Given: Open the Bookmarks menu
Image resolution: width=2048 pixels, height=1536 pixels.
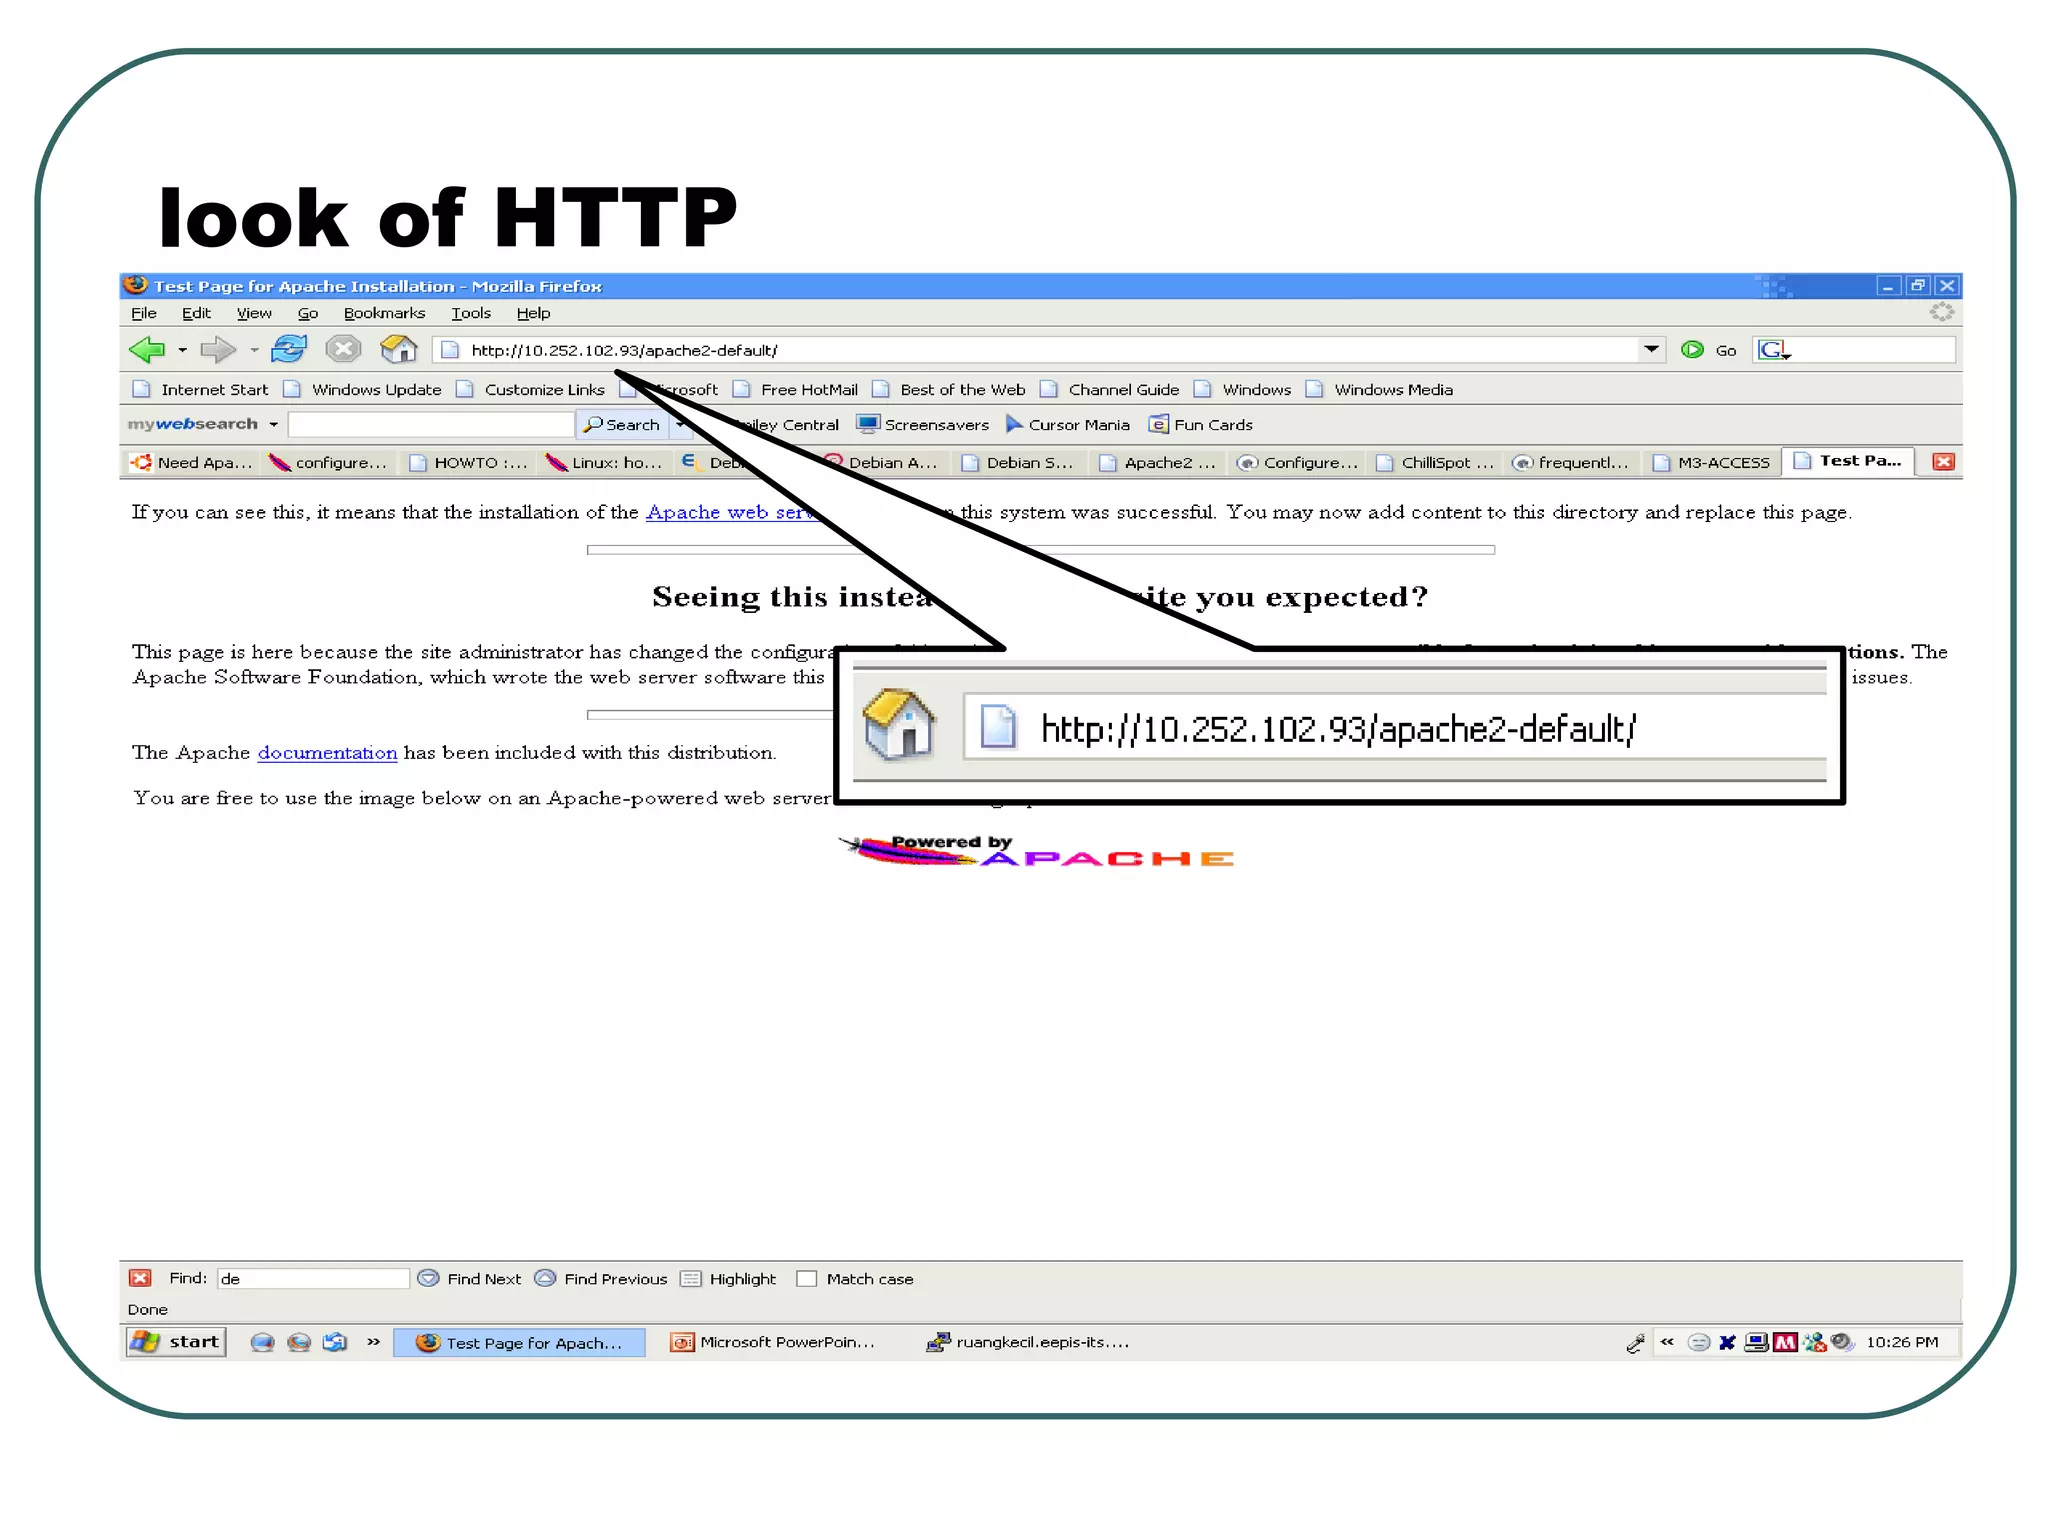Looking at the screenshot, I should (x=385, y=313).
